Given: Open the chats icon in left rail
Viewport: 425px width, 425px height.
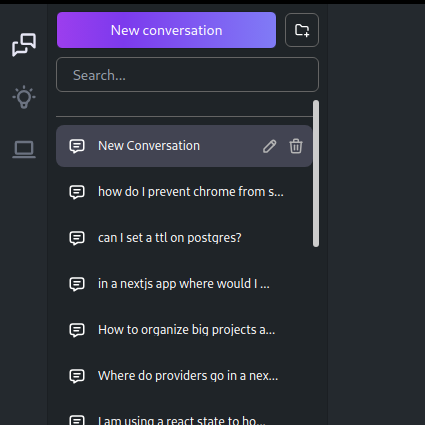Looking at the screenshot, I should (24, 45).
